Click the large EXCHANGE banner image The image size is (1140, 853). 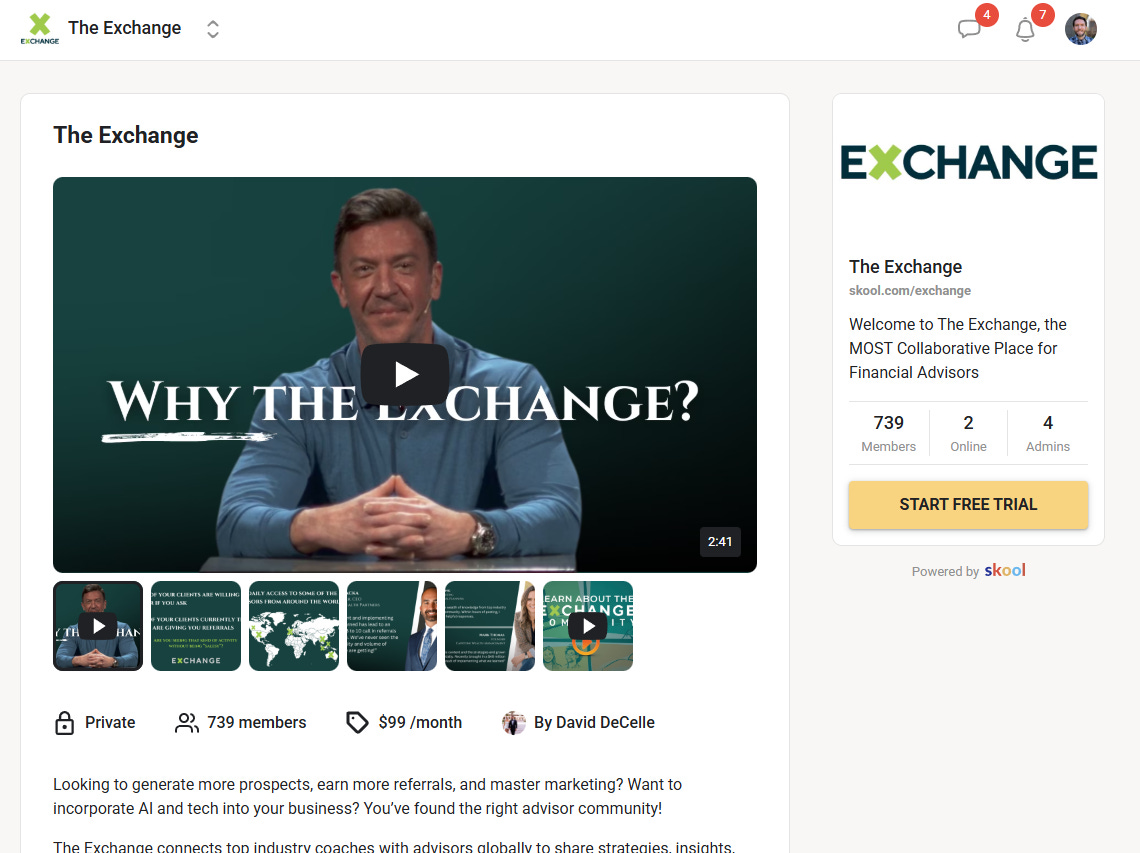(x=968, y=162)
